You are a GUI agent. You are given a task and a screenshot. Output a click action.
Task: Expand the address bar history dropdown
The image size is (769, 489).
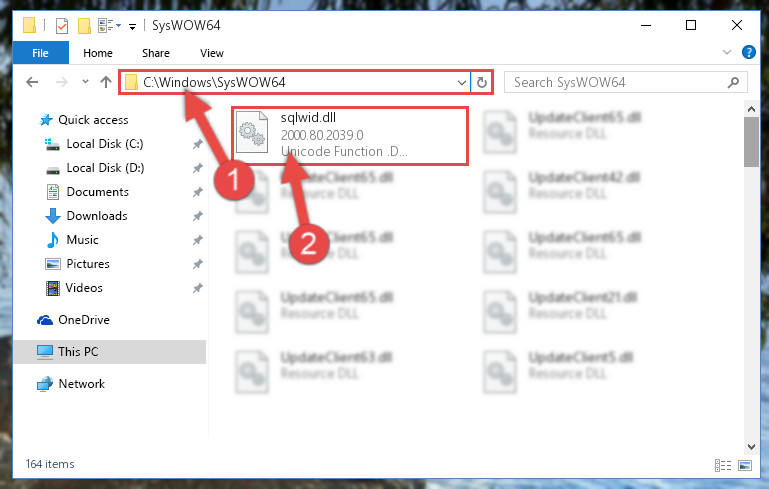461,82
